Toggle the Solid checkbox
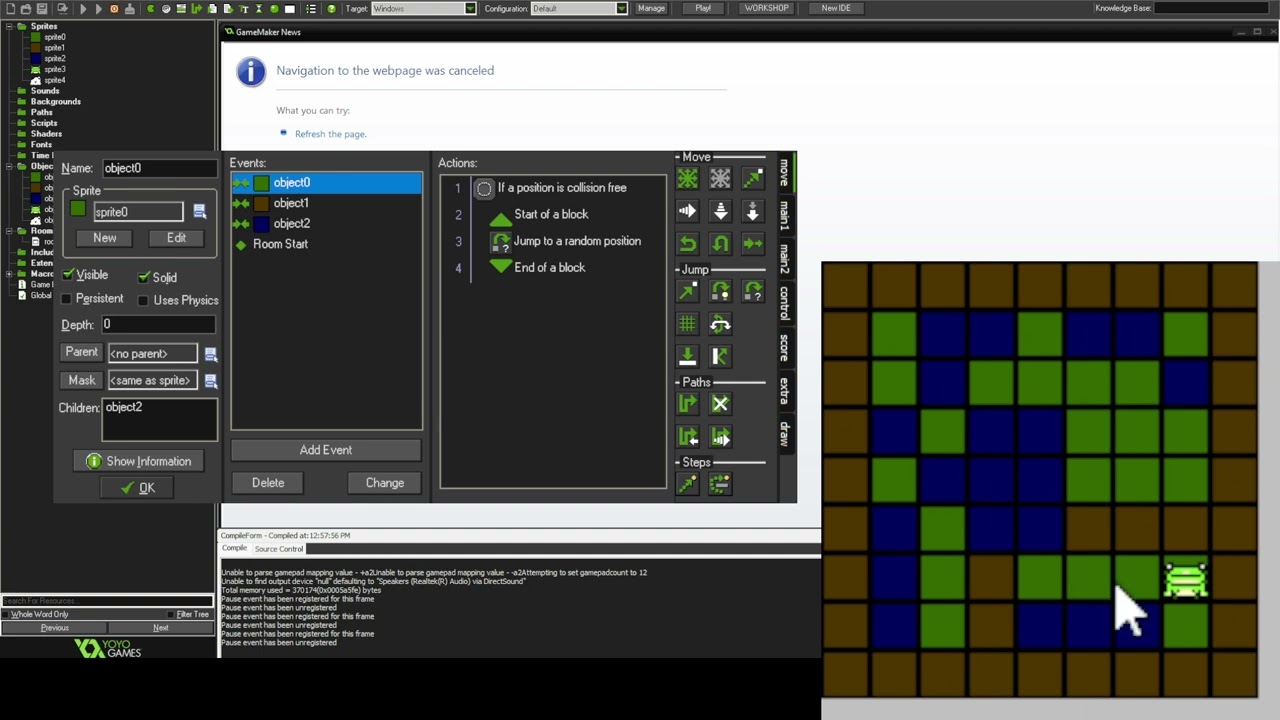Viewport: 1280px width, 720px height. (x=144, y=277)
